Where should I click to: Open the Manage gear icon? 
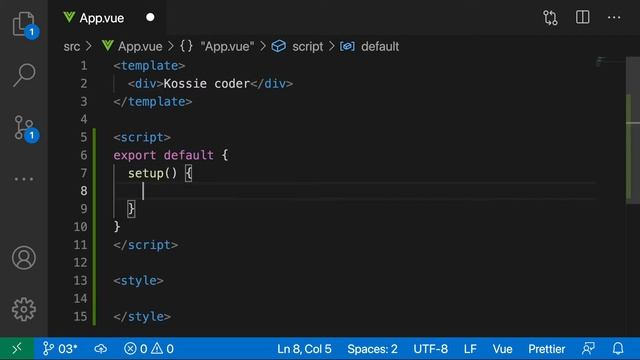[x=24, y=309]
